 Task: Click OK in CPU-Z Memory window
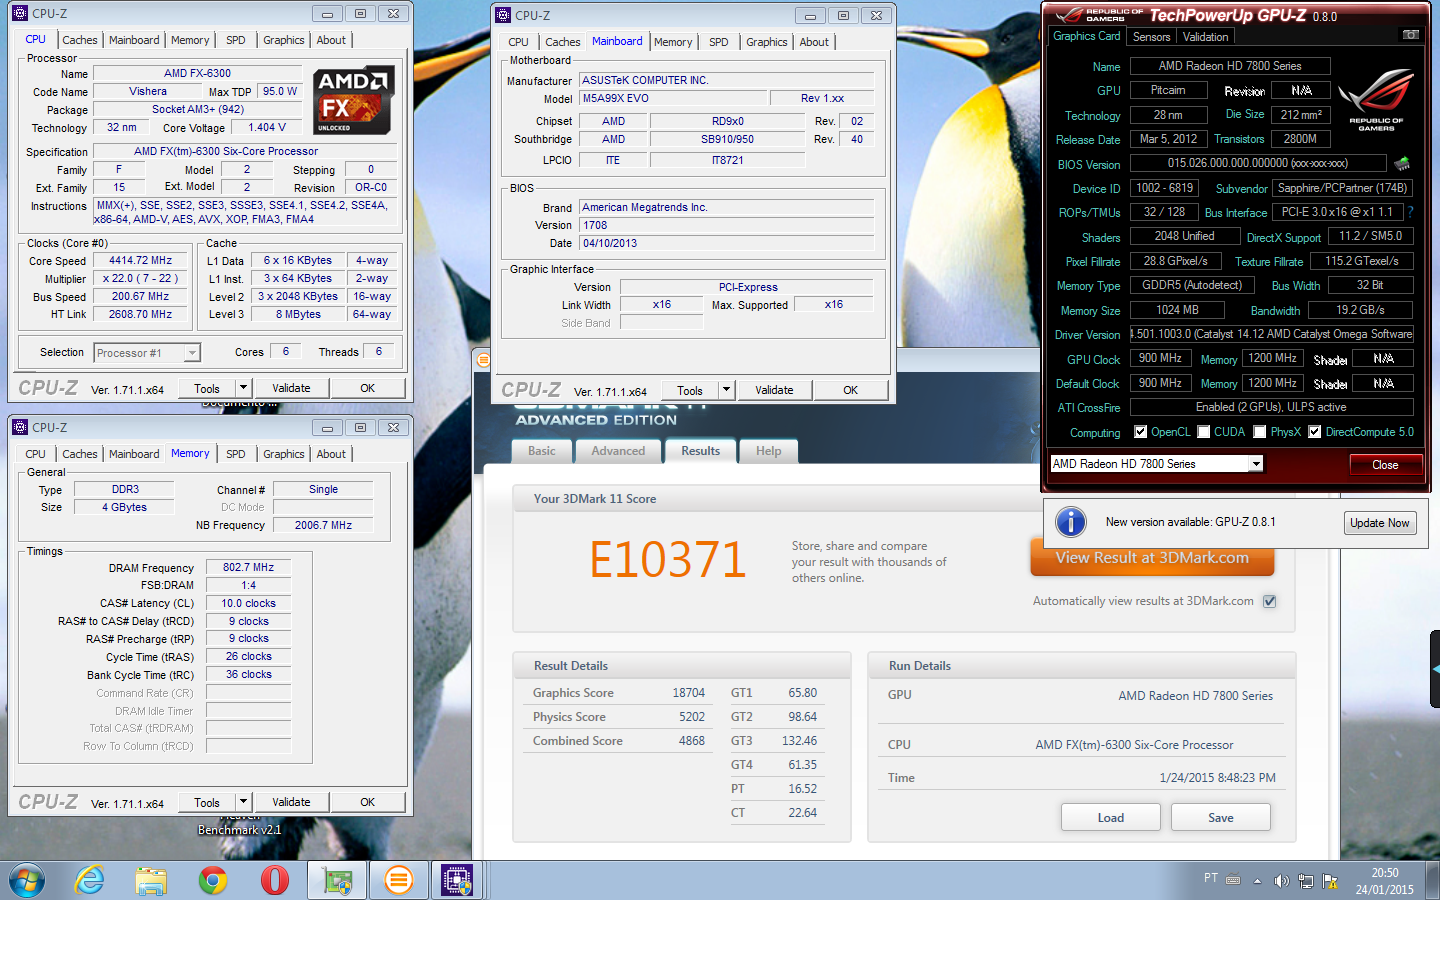[367, 802]
